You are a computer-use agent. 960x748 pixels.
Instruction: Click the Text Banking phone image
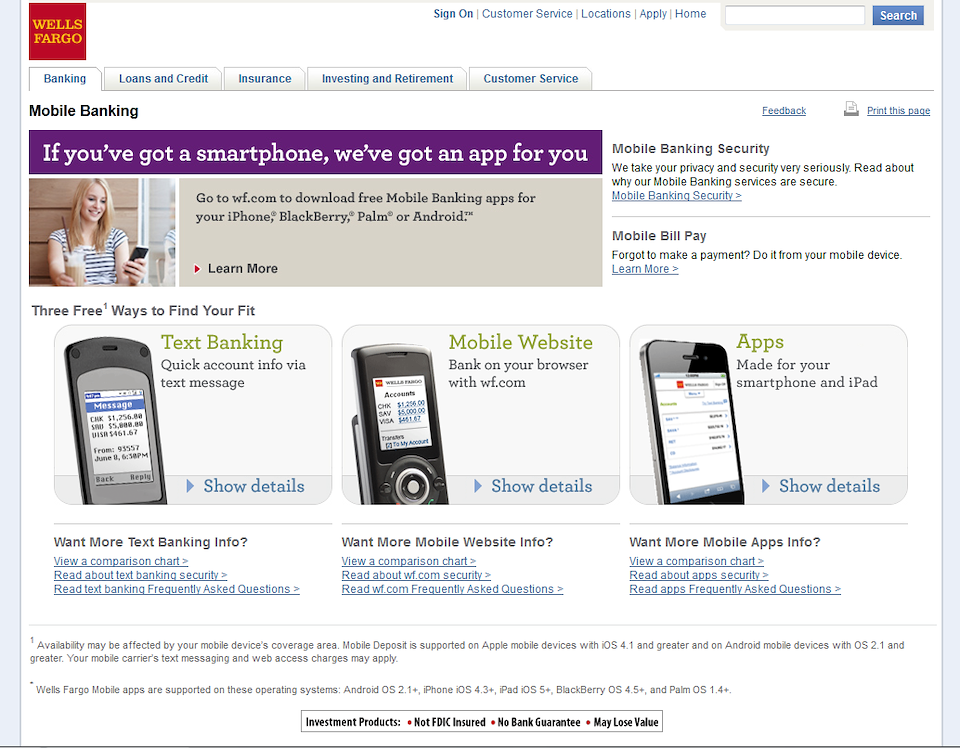(114, 421)
